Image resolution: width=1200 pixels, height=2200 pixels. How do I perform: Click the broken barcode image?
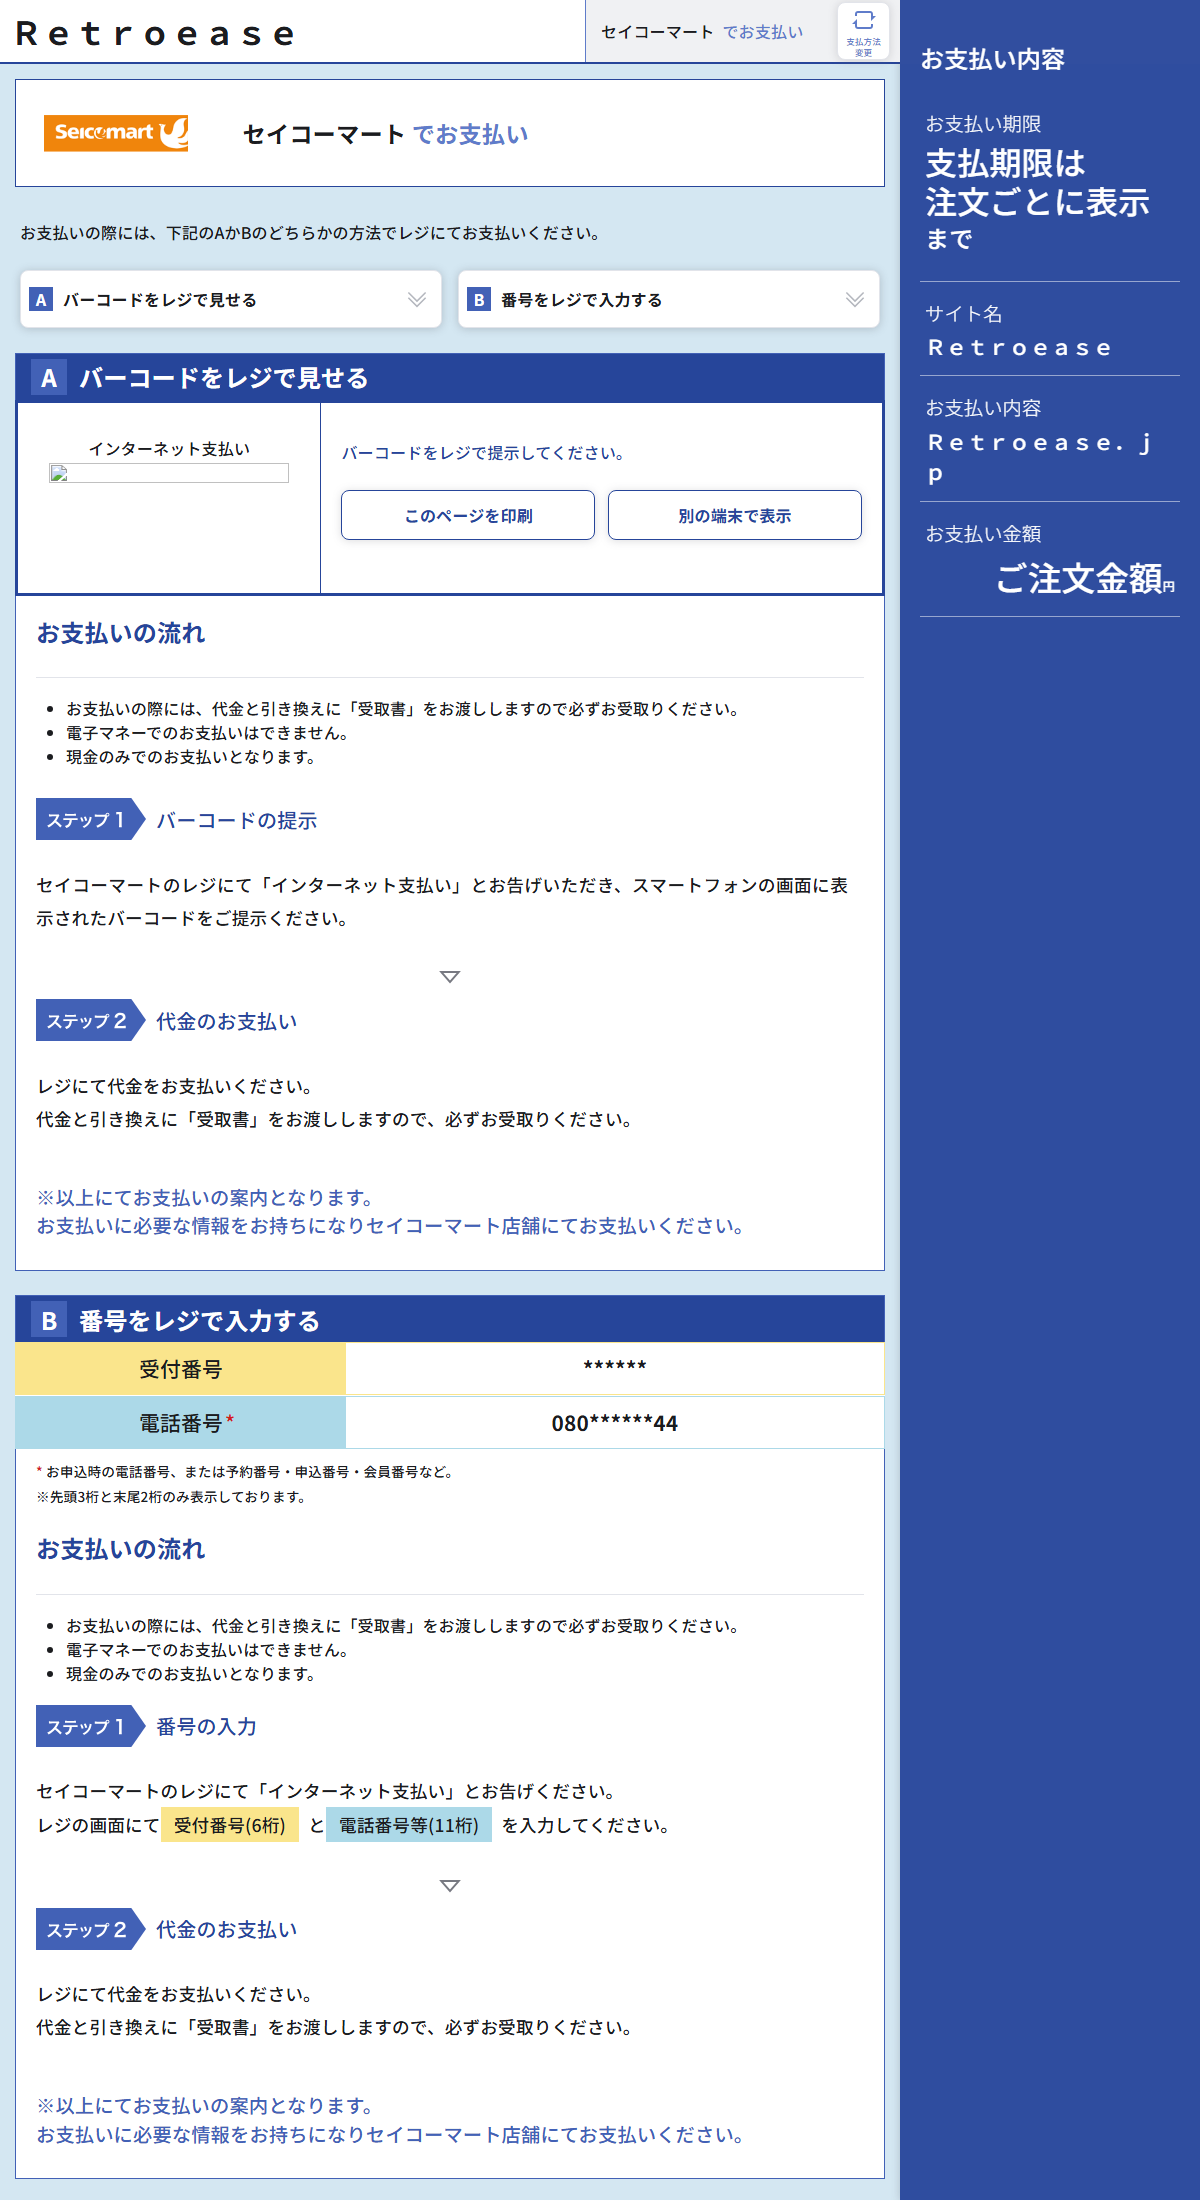(169, 473)
